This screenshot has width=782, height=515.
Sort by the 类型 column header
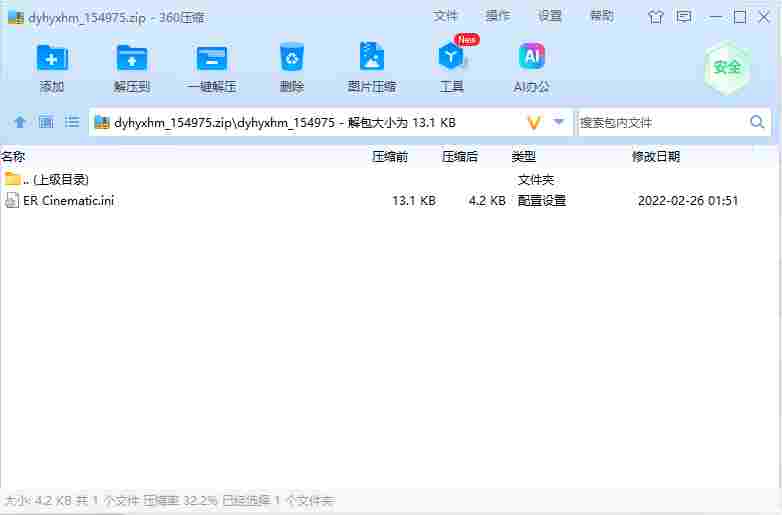point(524,157)
